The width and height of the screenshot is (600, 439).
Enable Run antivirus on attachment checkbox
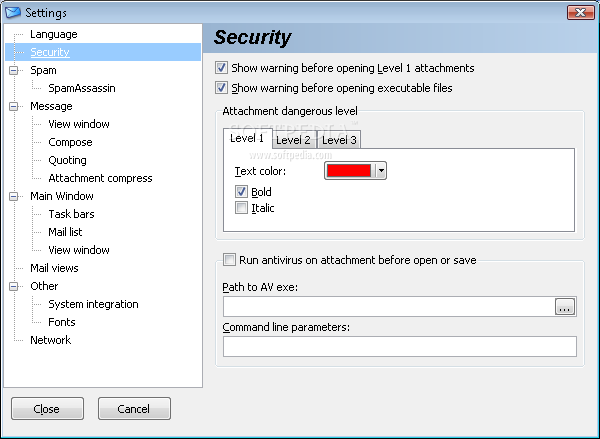tap(229, 259)
